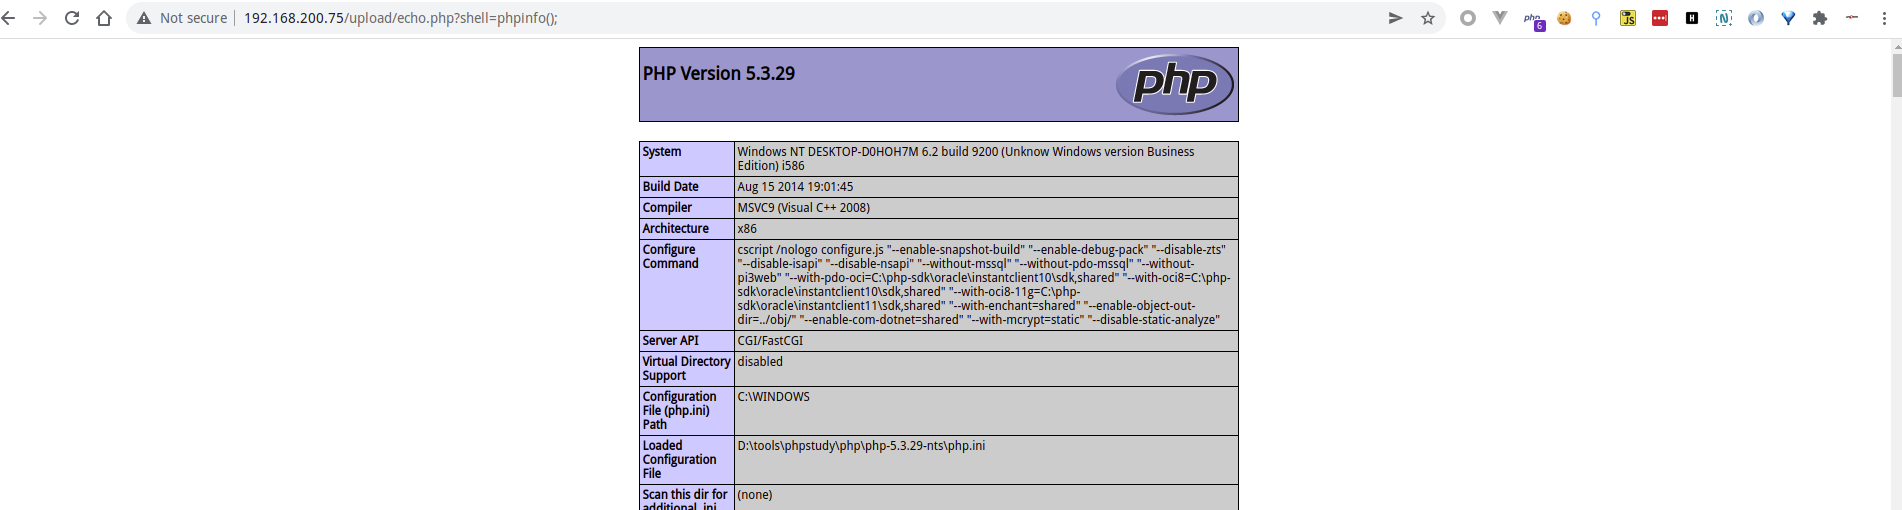Select 'Virtual Directory Support' label
Viewport: 1902px width, 510px height.
(x=686, y=369)
